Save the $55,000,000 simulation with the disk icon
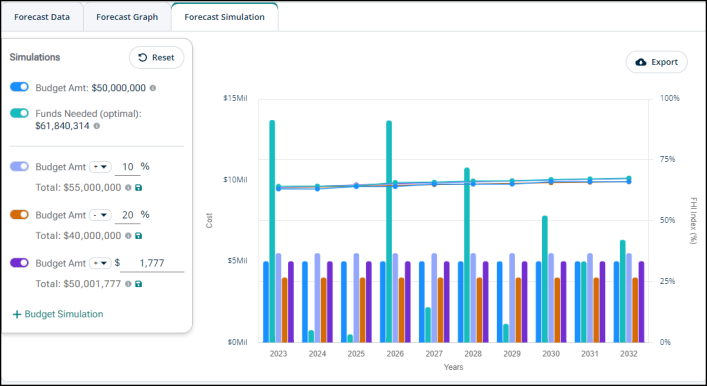 point(138,188)
